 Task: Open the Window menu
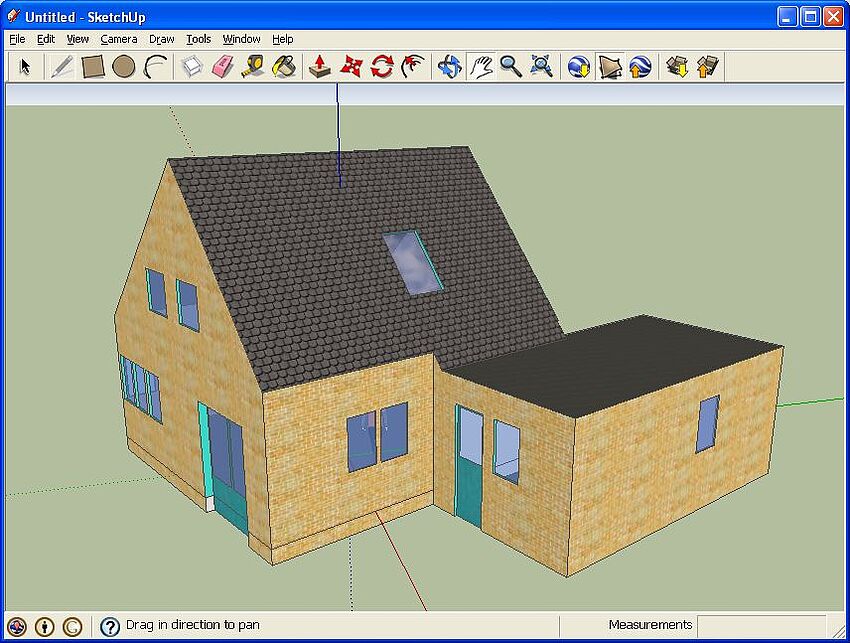241,39
